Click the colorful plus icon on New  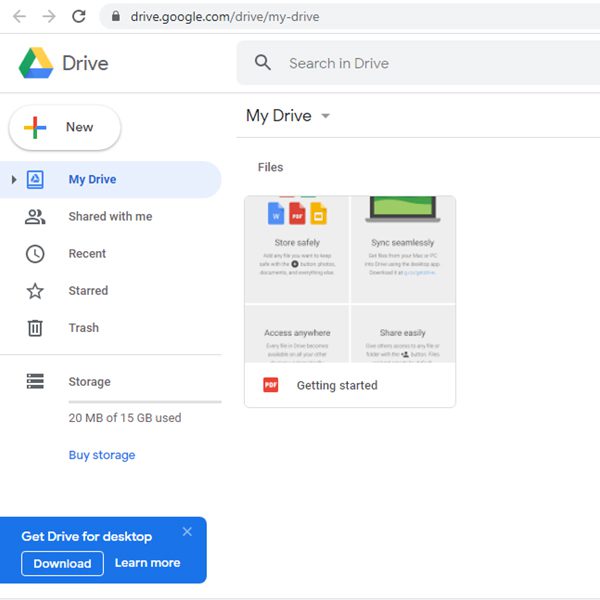tap(35, 127)
